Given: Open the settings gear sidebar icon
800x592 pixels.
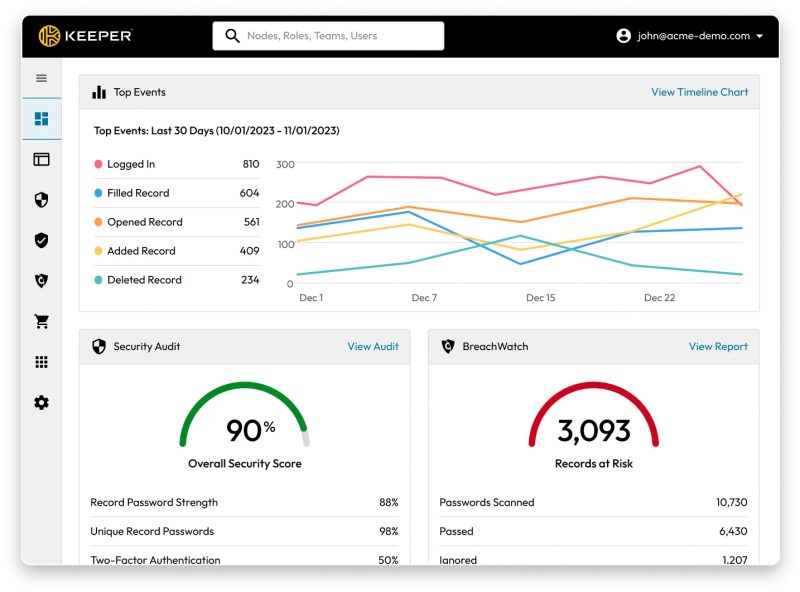Looking at the screenshot, I should click(x=41, y=403).
